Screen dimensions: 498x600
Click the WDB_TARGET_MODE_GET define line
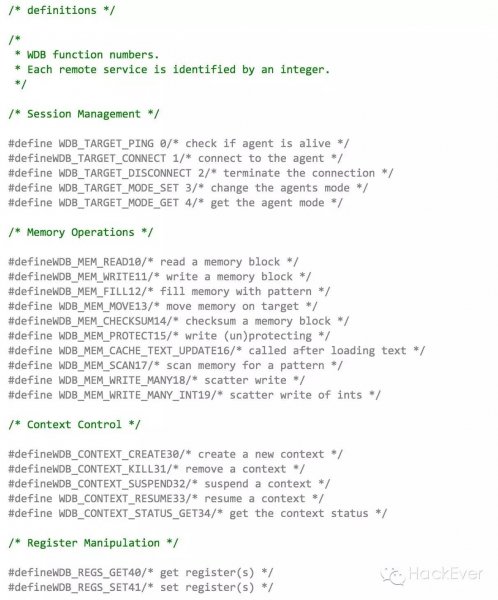[x=175, y=203]
